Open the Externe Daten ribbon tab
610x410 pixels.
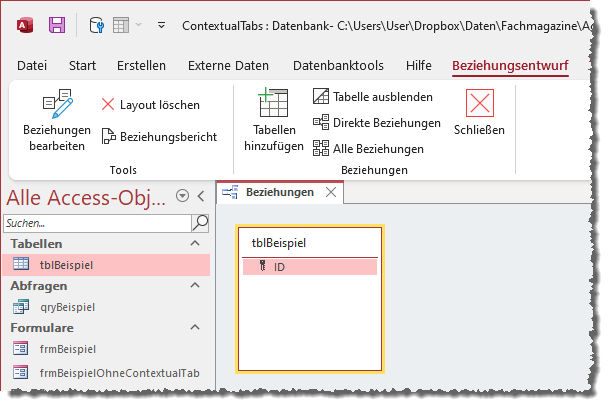228,65
